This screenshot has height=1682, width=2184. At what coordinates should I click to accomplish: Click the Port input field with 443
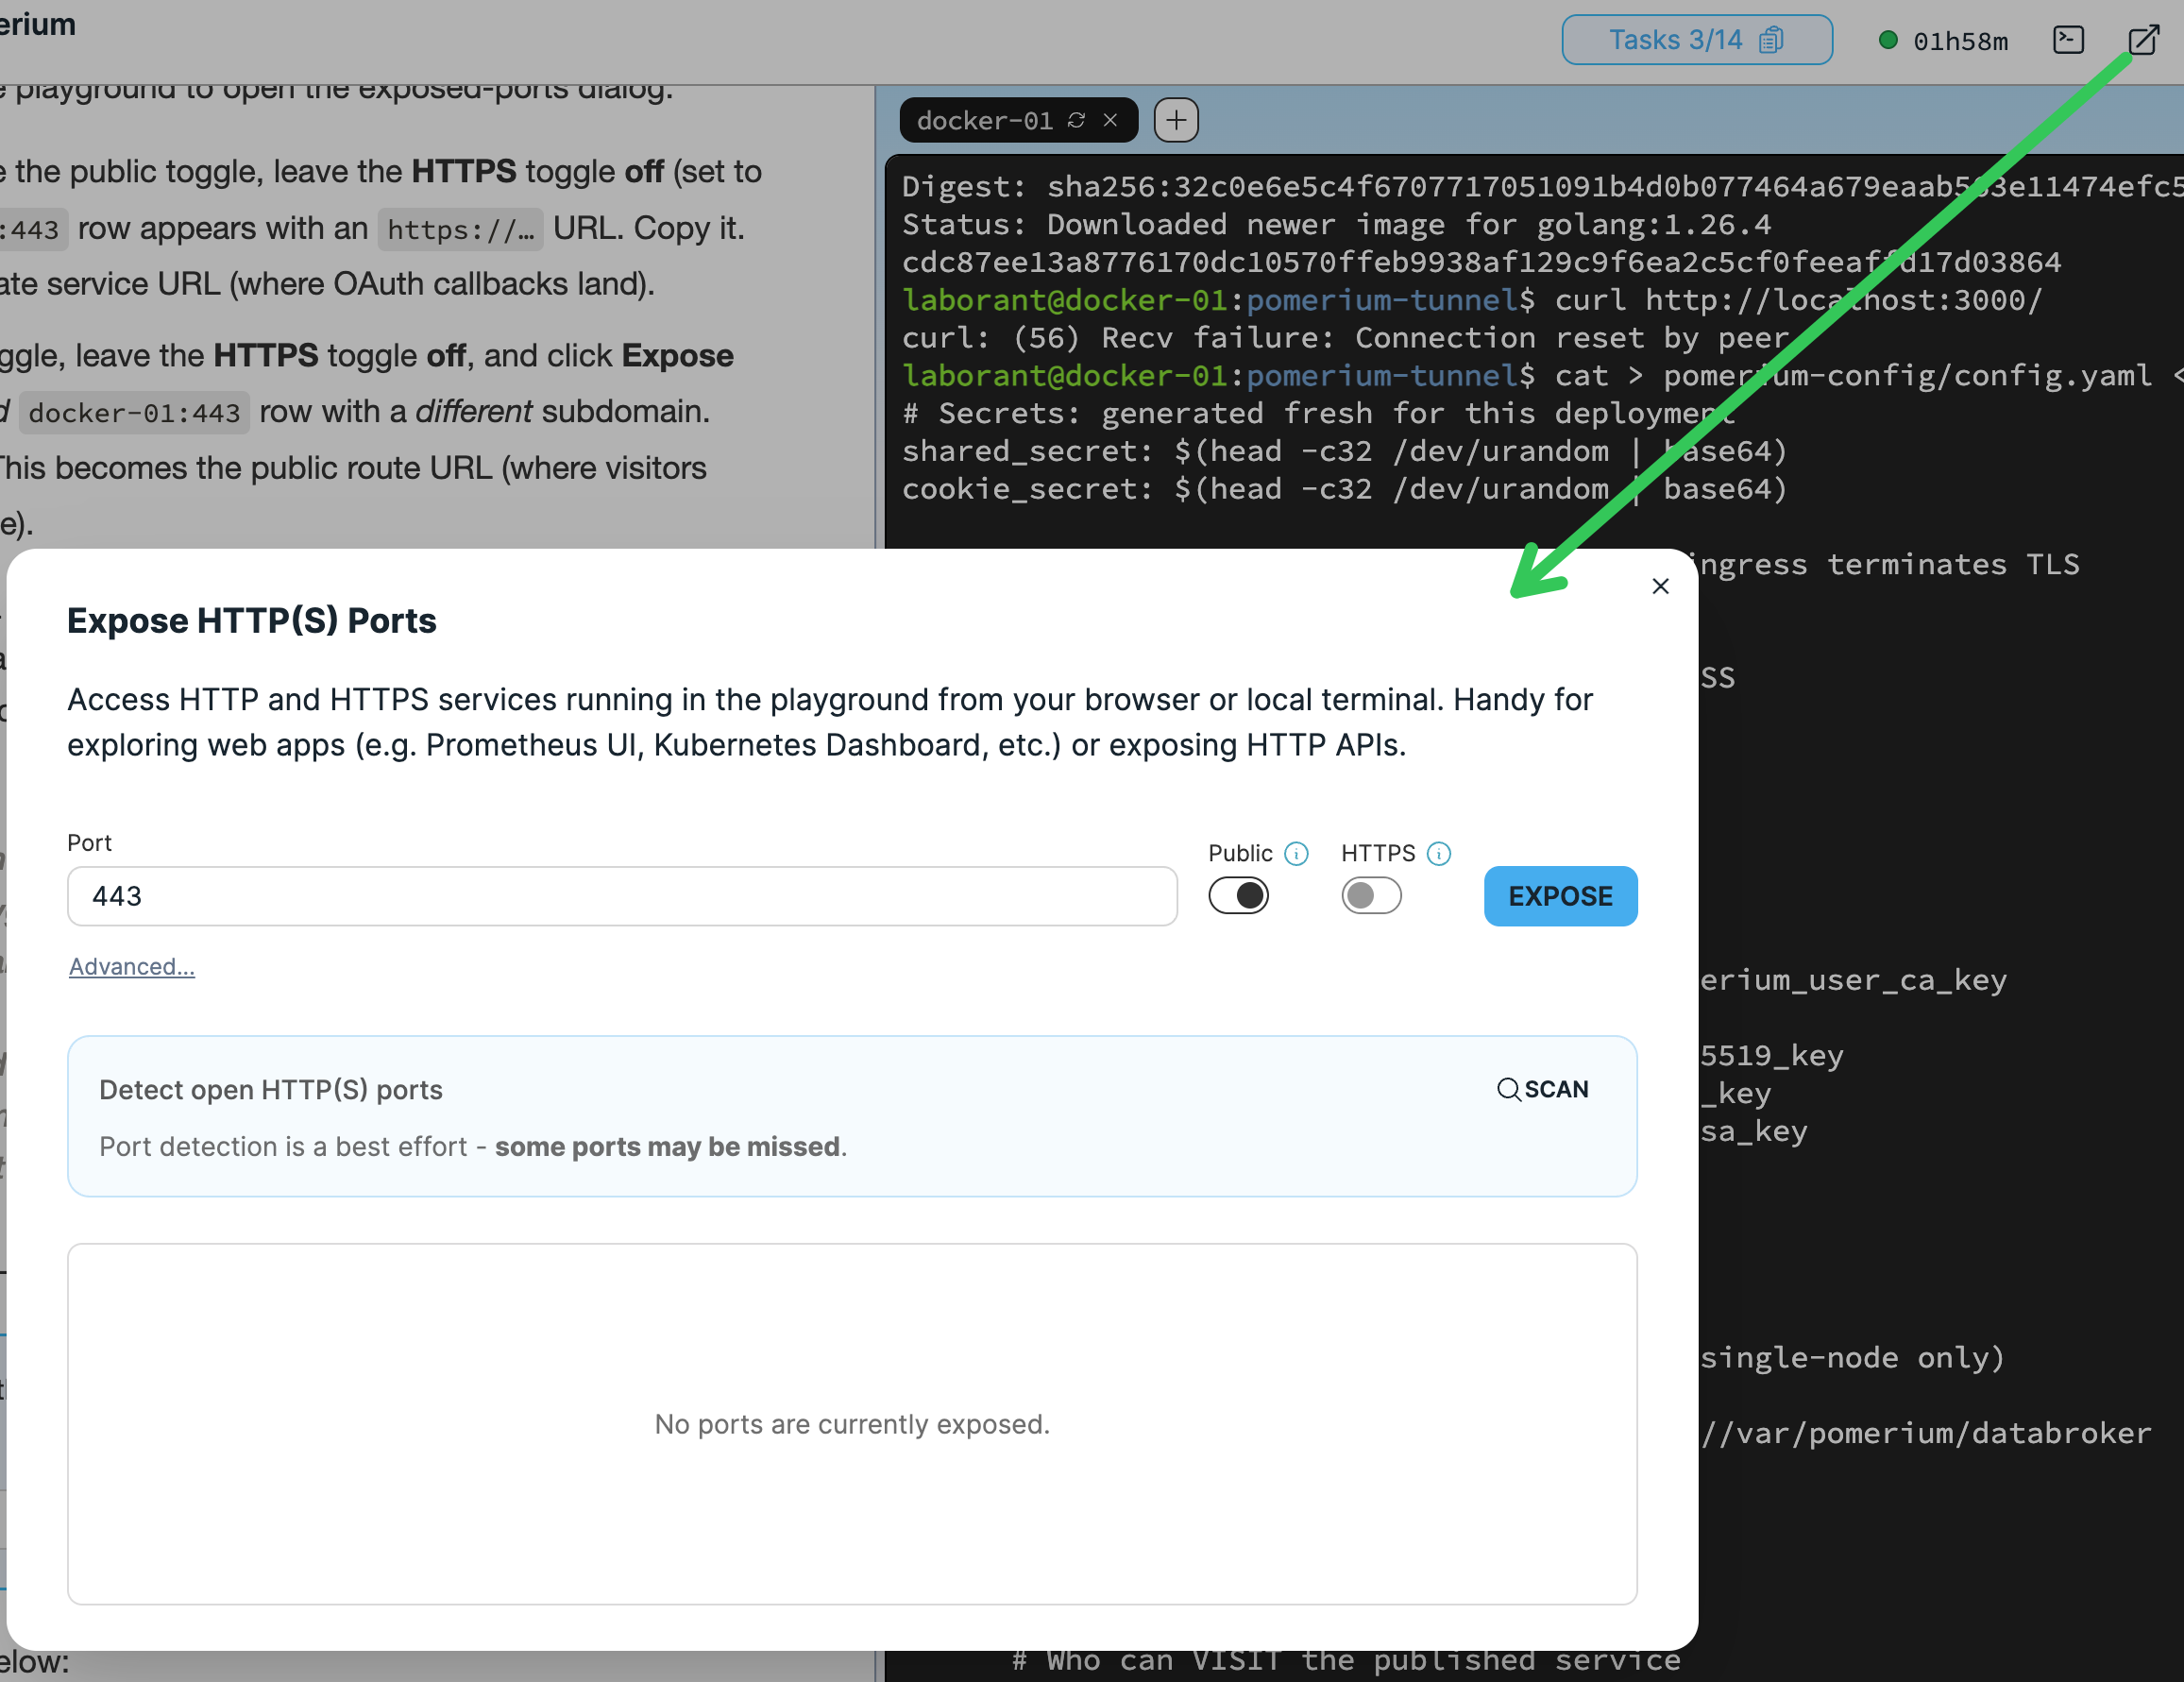click(x=622, y=896)
